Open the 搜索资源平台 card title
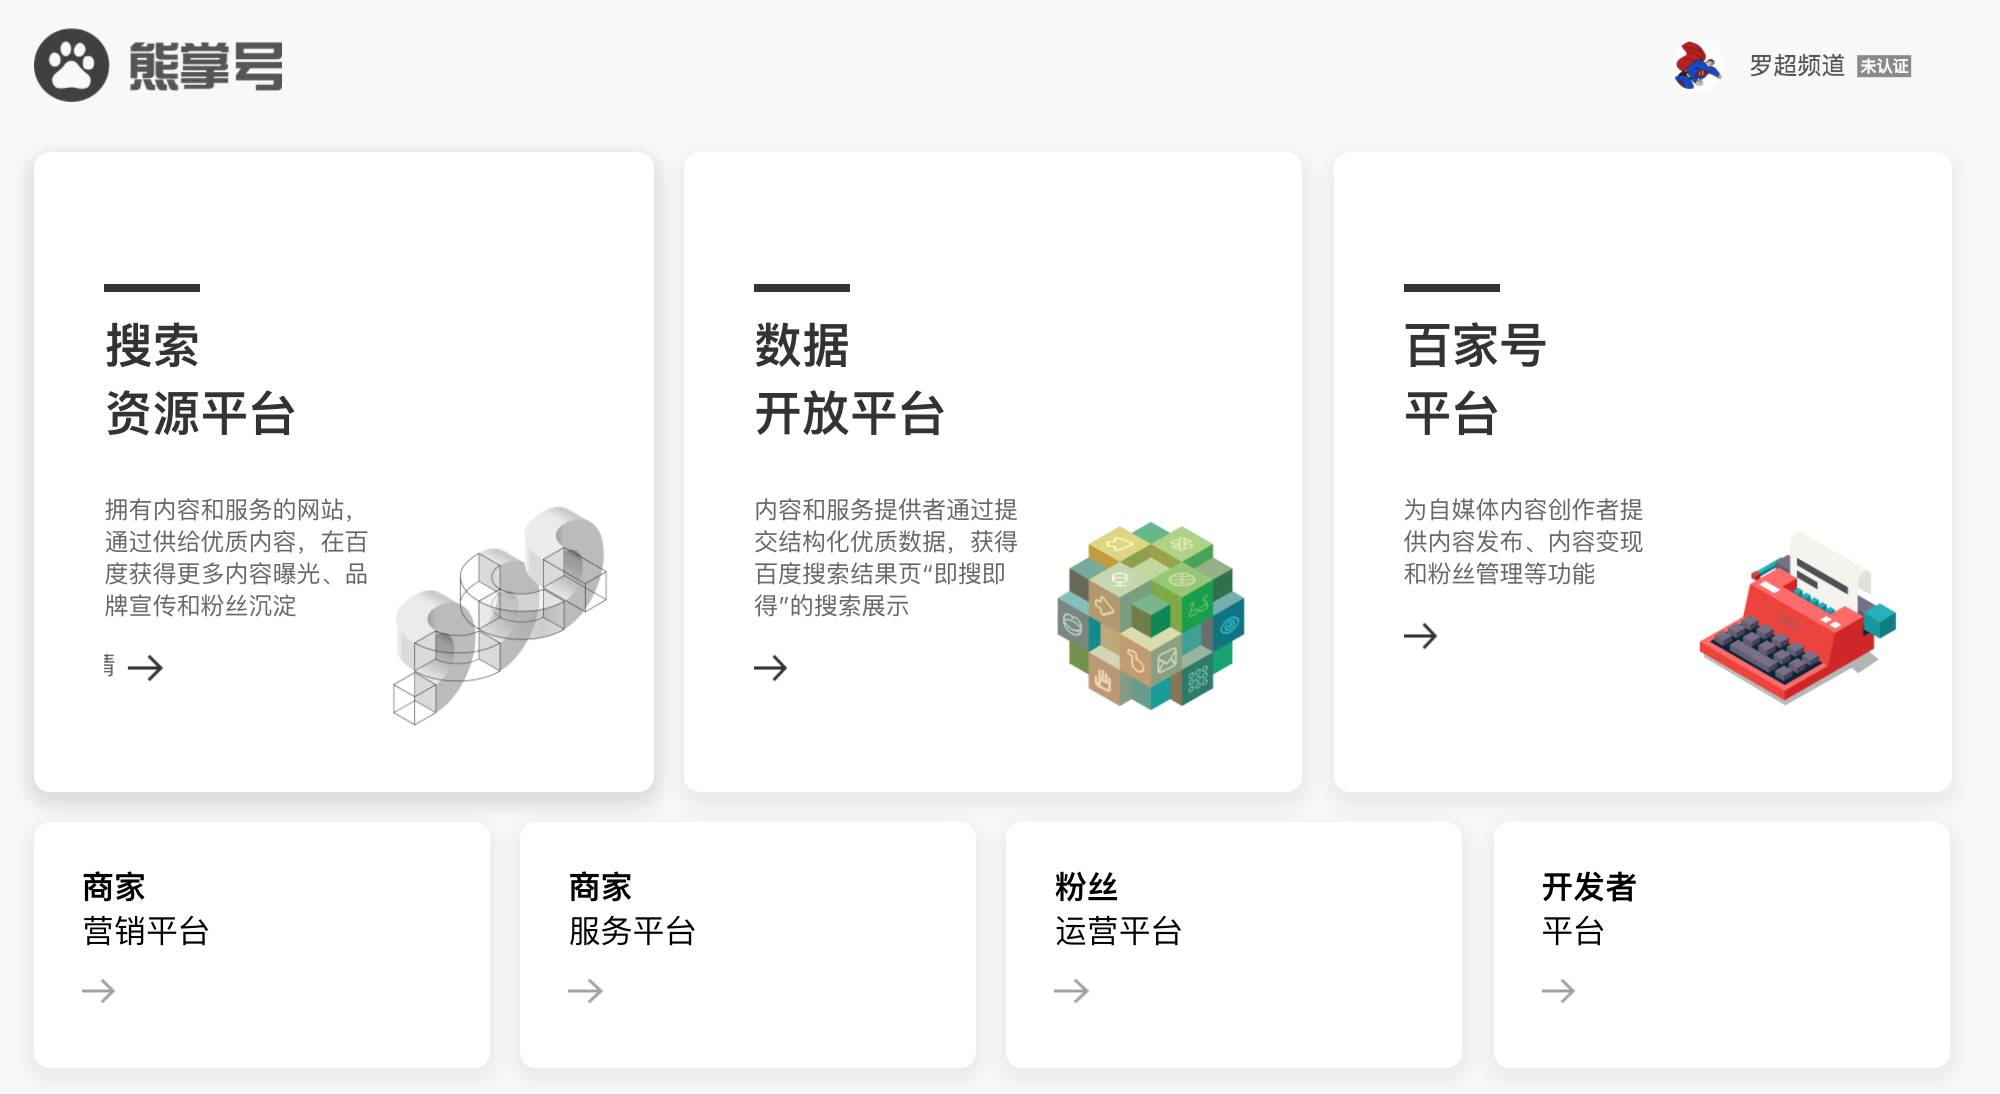The height and width of the screenshot is (1094, 2000). [x=200, y=380]
